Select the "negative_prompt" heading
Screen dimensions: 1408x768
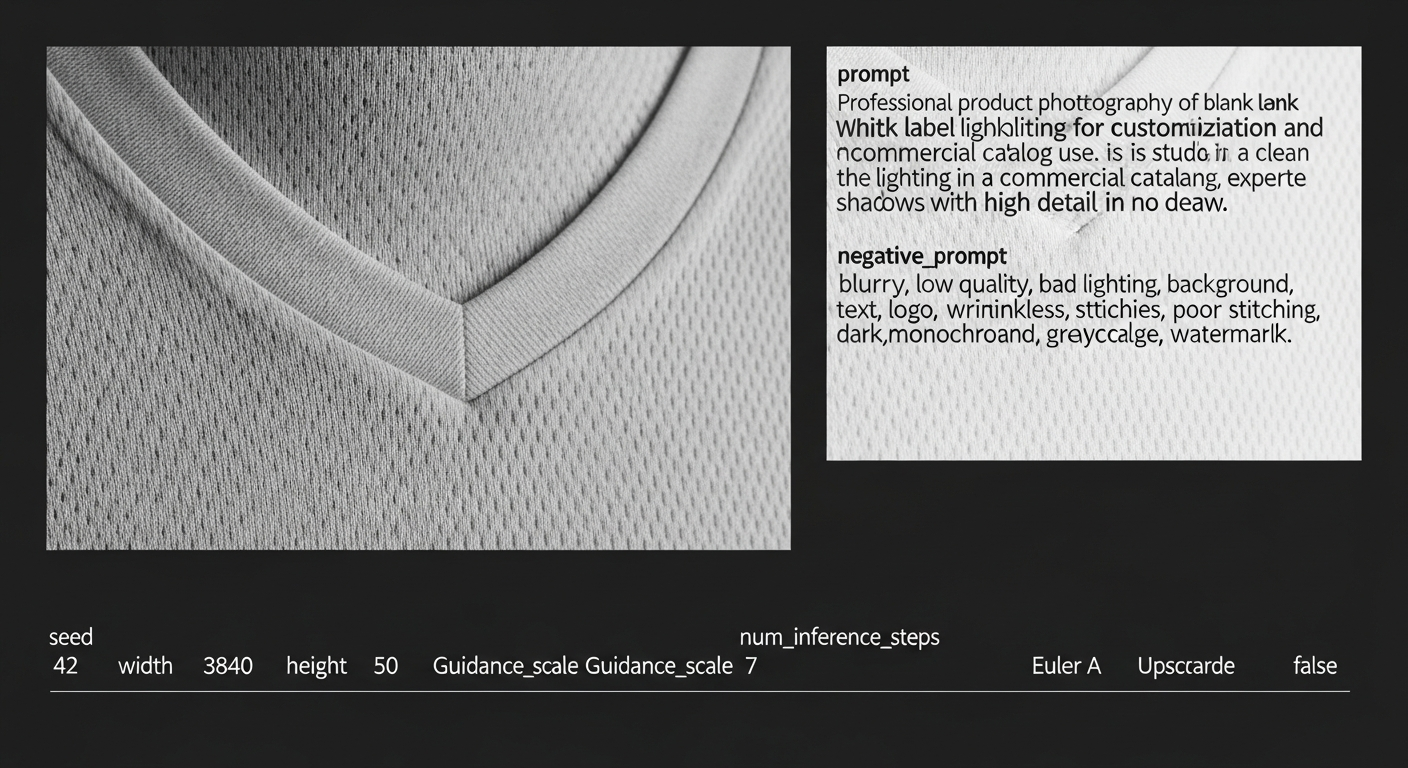(921, 257)
